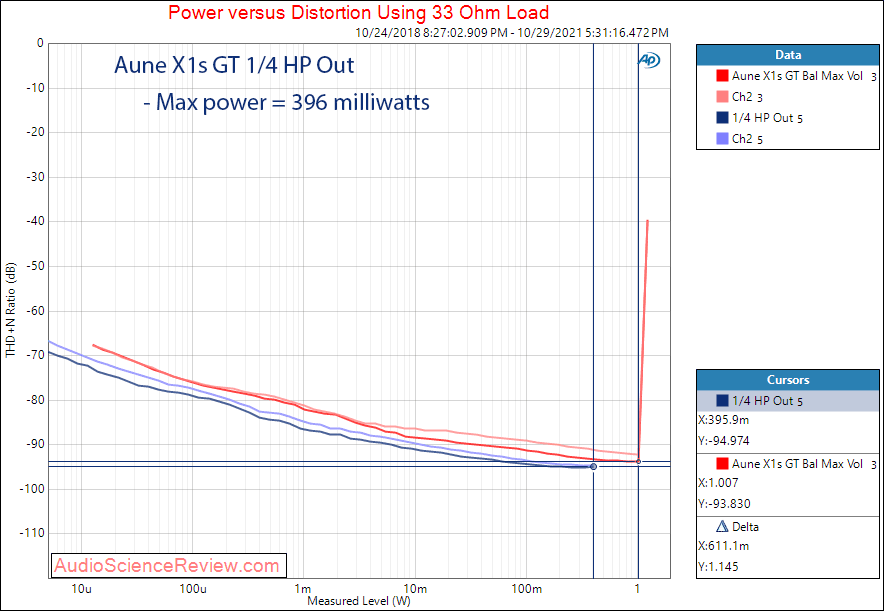Click the pink Ch2 3 swatch in Data legend

[722, 96]
